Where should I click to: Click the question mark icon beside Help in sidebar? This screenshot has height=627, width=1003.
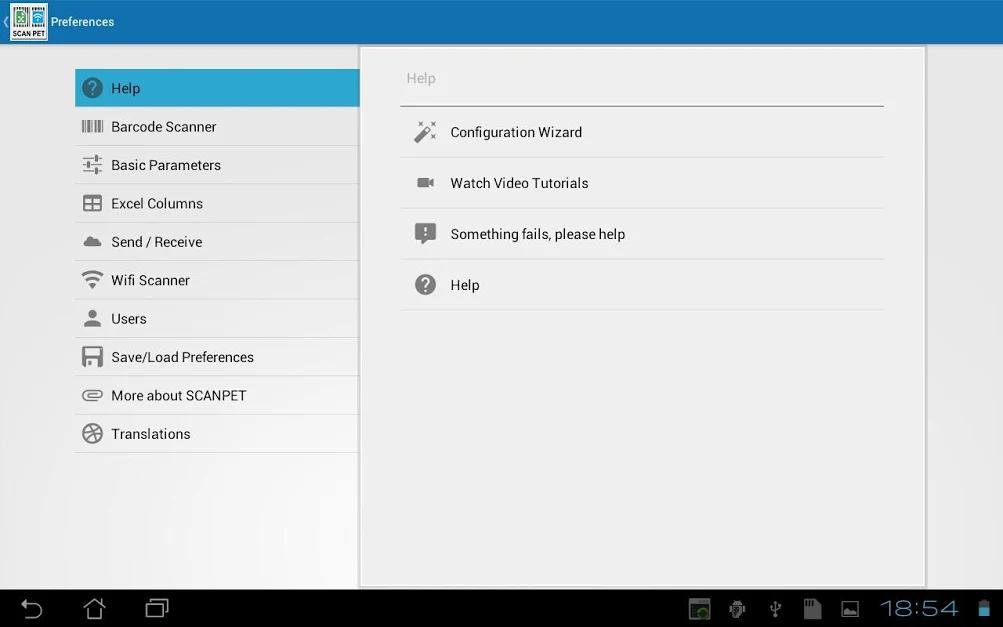[92, 88]
